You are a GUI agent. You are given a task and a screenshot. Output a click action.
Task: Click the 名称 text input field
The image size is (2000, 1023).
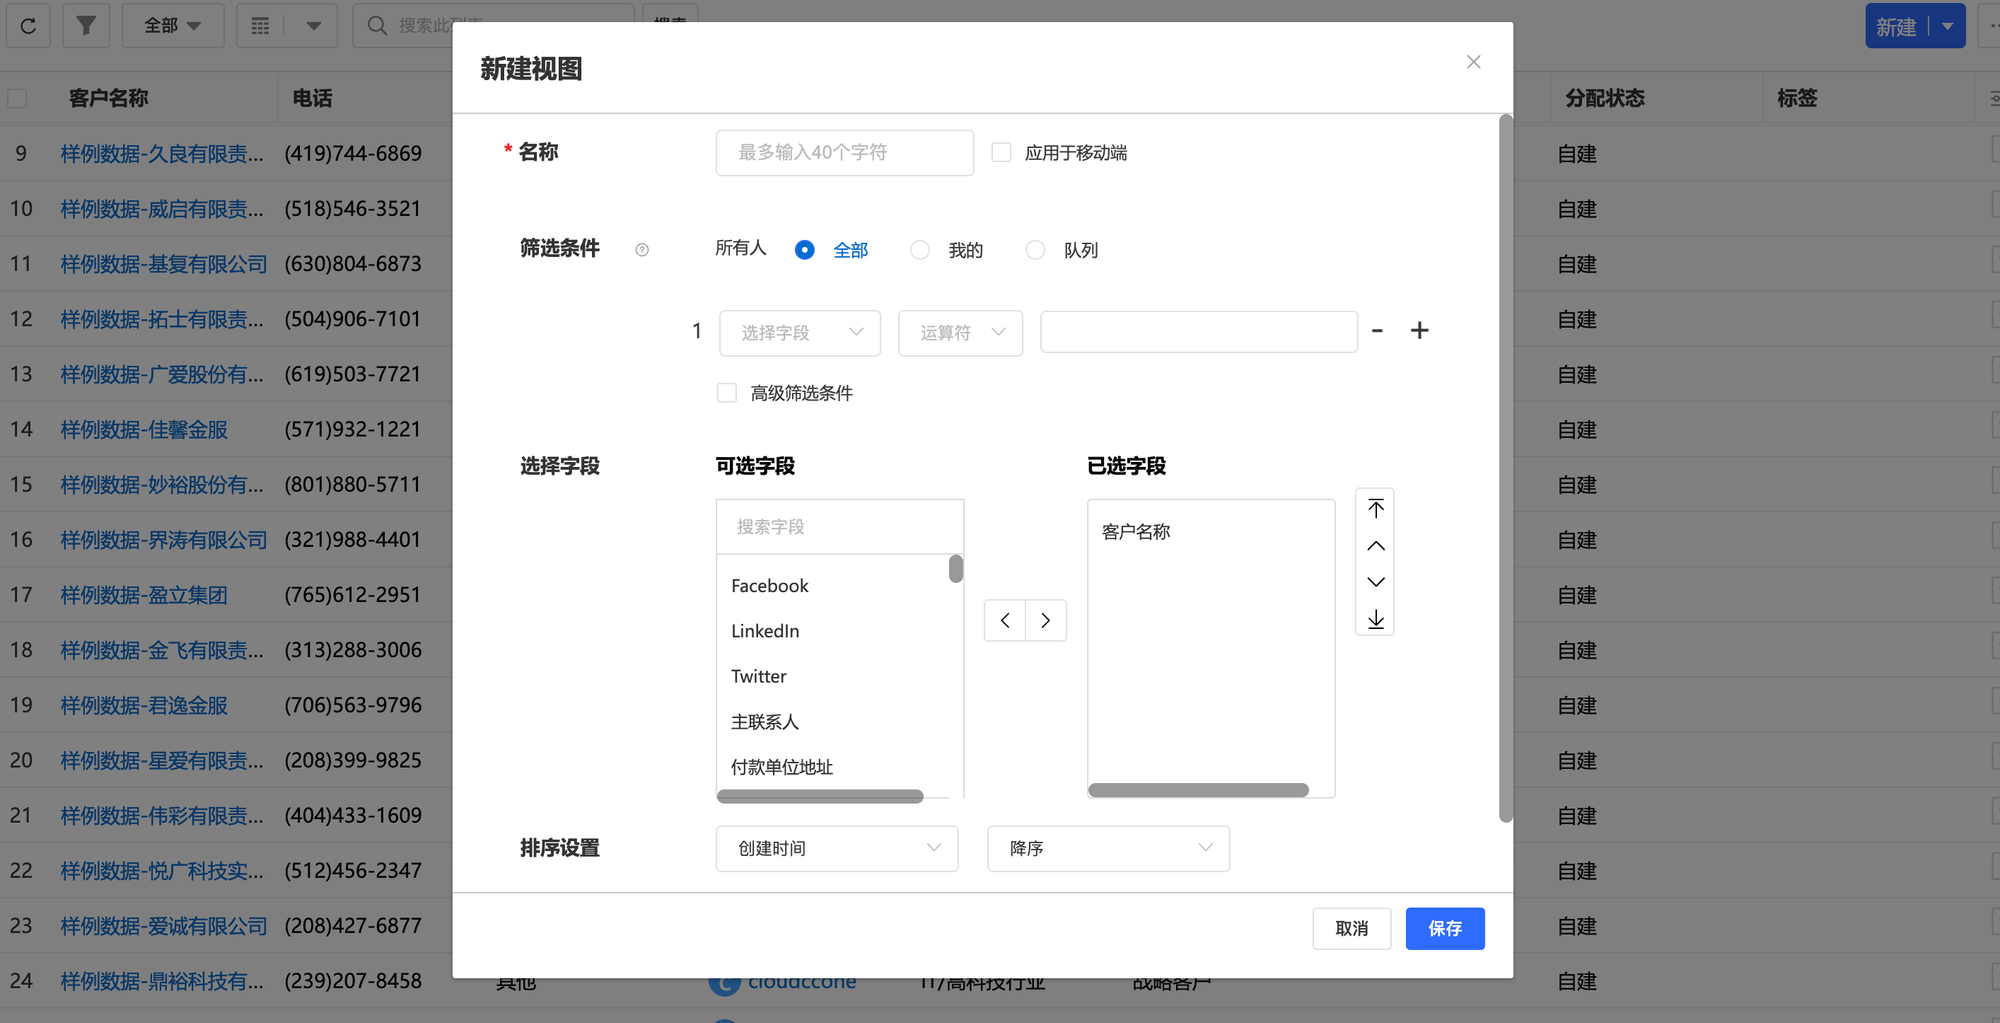coord(844,153)
